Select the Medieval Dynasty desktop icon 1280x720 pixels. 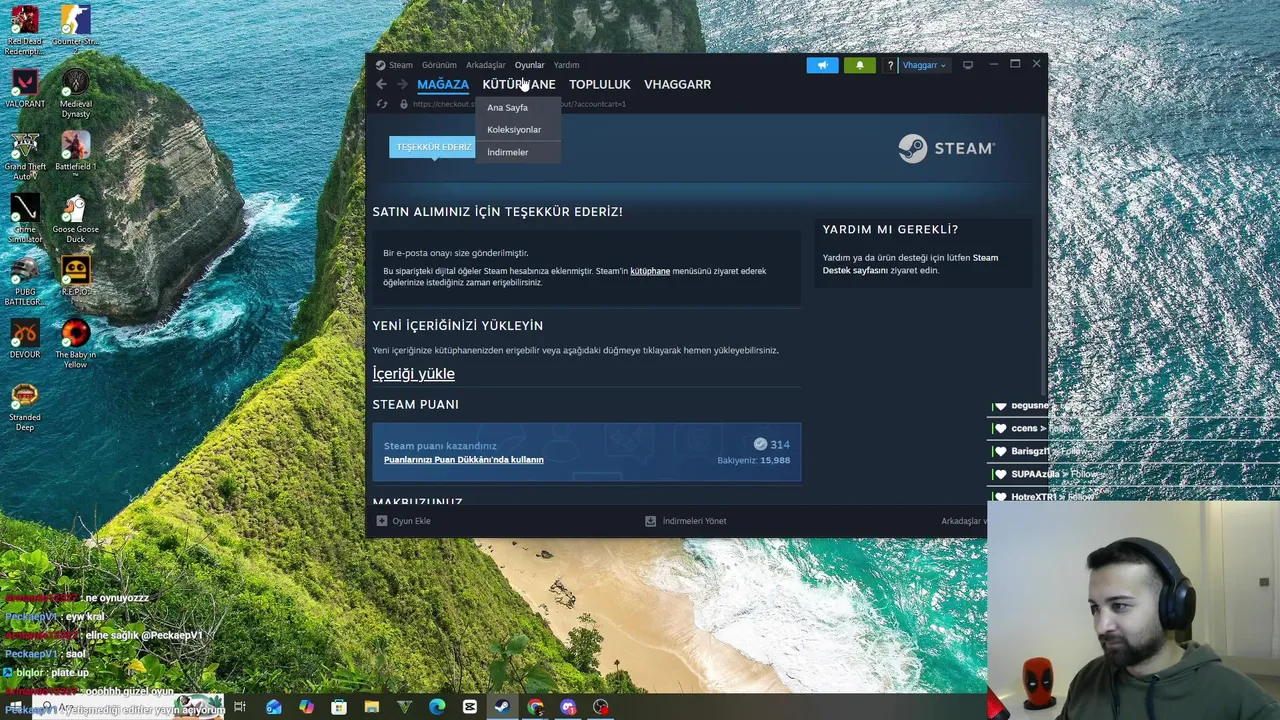[75, 94]
